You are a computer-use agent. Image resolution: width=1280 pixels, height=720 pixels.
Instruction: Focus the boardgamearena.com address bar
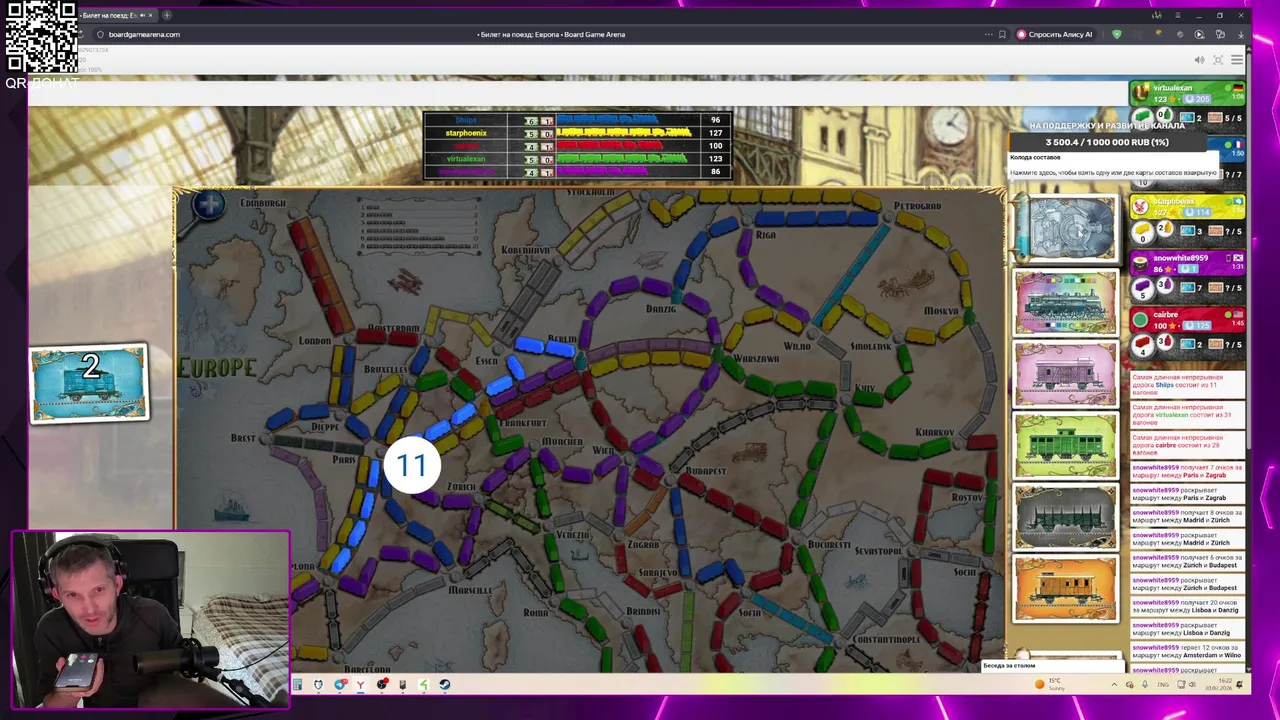[x=144, y=34]
